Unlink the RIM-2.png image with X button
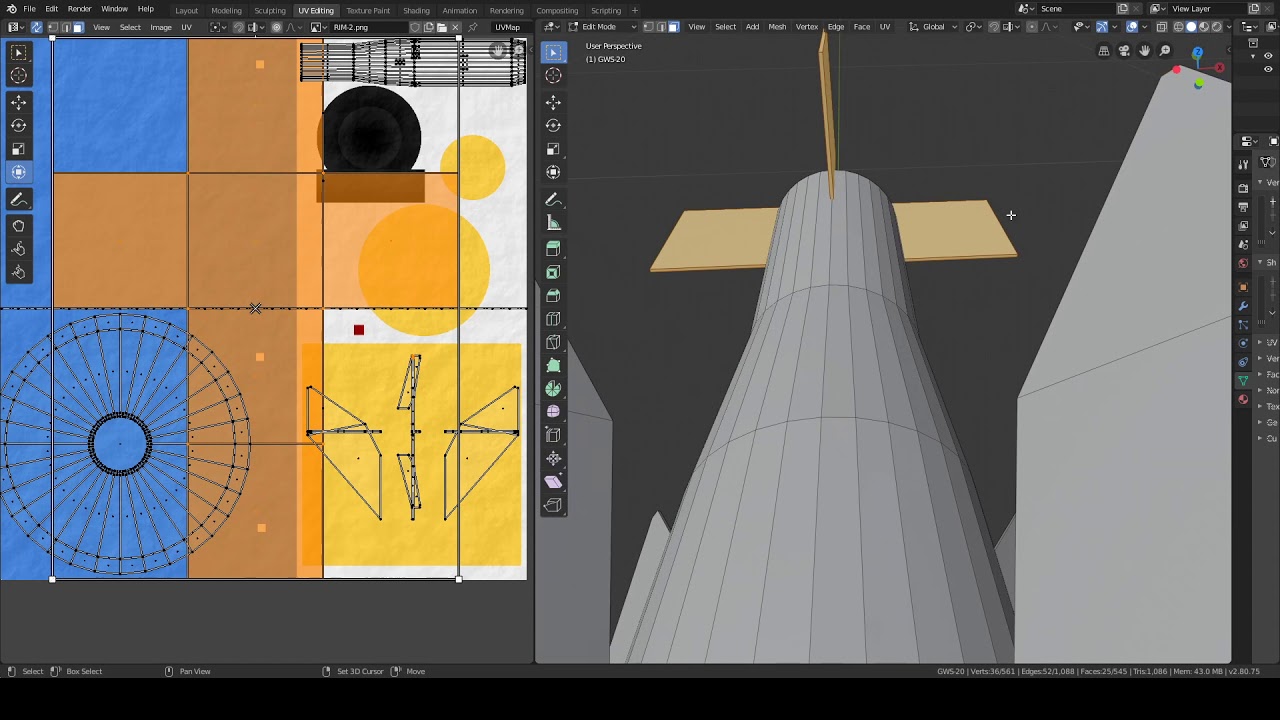The height and width of the screenshot is (720, 1280). (454, 27)
